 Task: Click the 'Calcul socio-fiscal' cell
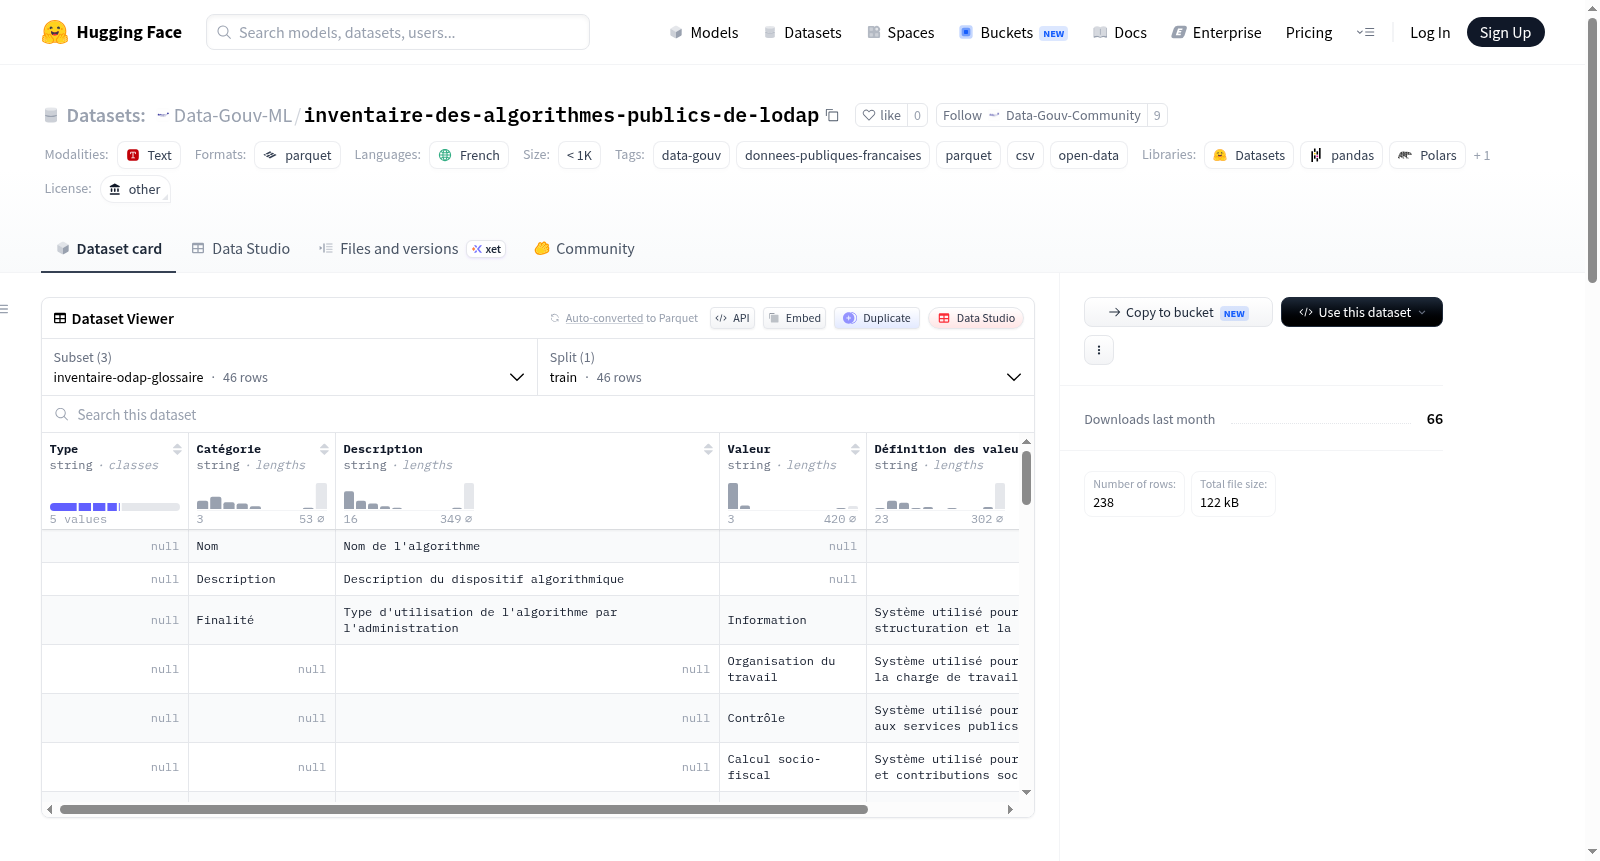click(793, 767)
